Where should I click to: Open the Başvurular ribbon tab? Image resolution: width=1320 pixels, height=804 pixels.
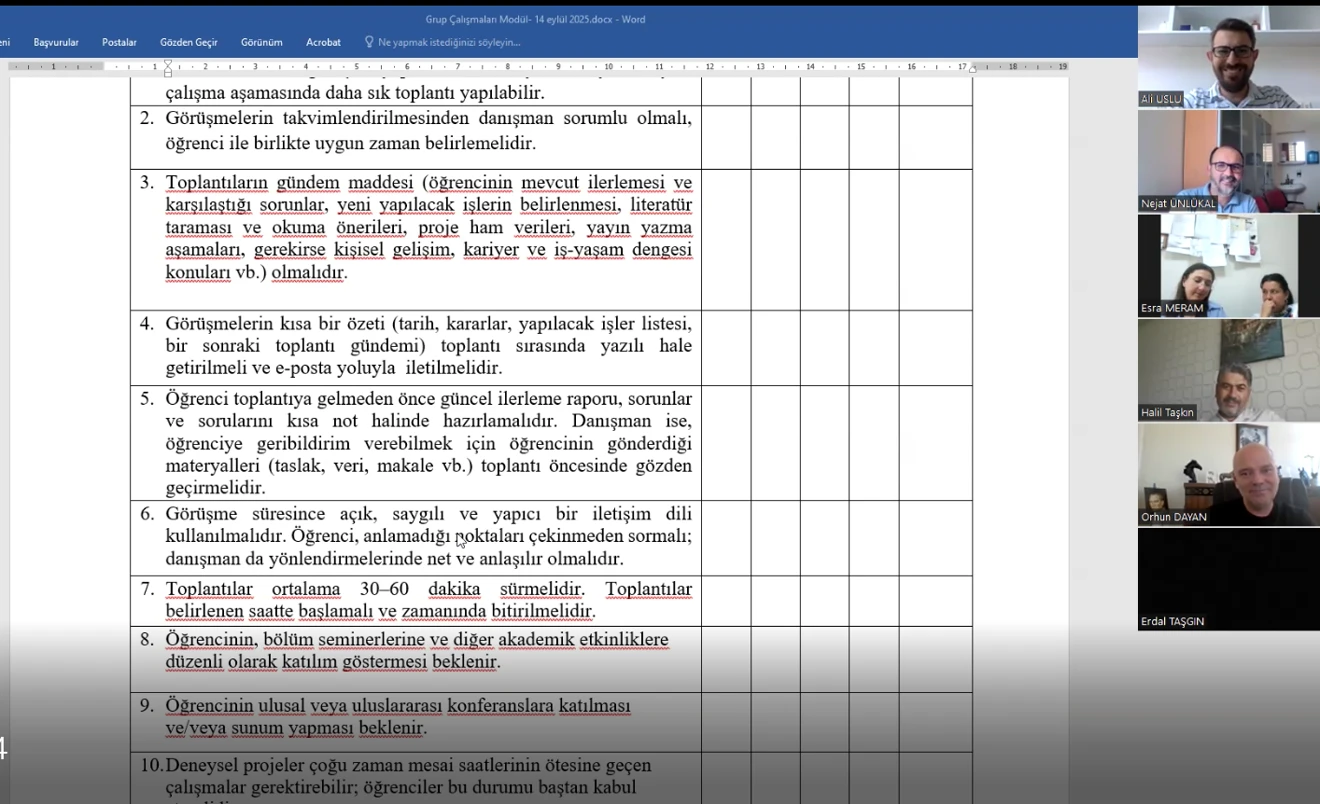[56, 42]
